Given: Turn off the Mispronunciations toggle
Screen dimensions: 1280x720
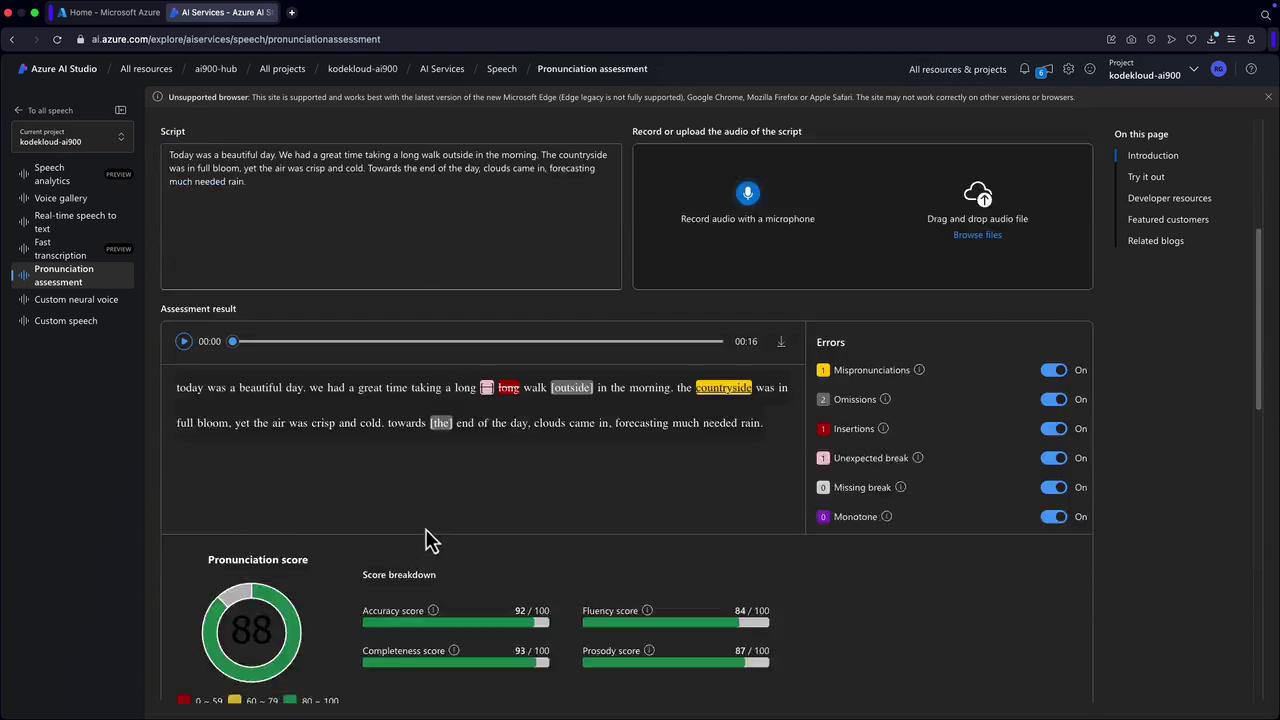Looking at the screenshot, I should (x=1054, y=370).
